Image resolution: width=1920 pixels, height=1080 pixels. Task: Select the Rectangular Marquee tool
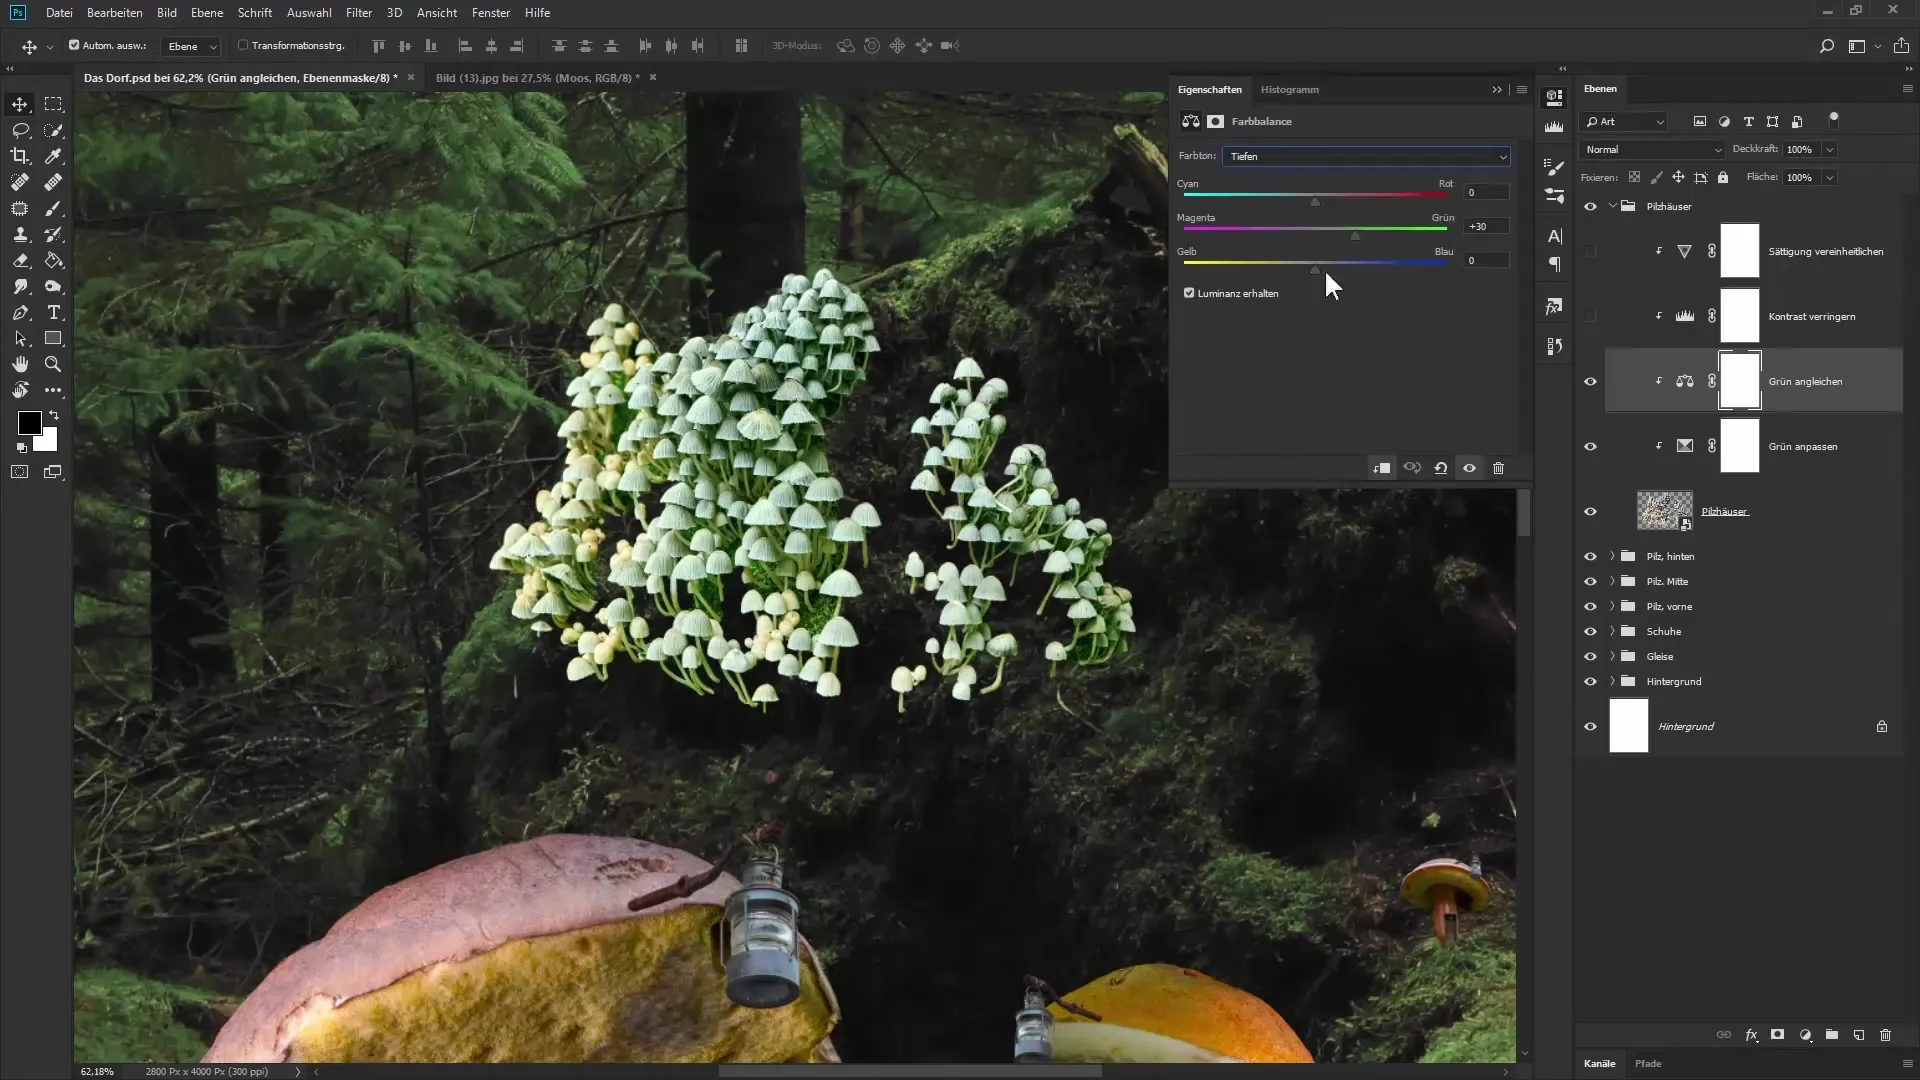point(53,104)
